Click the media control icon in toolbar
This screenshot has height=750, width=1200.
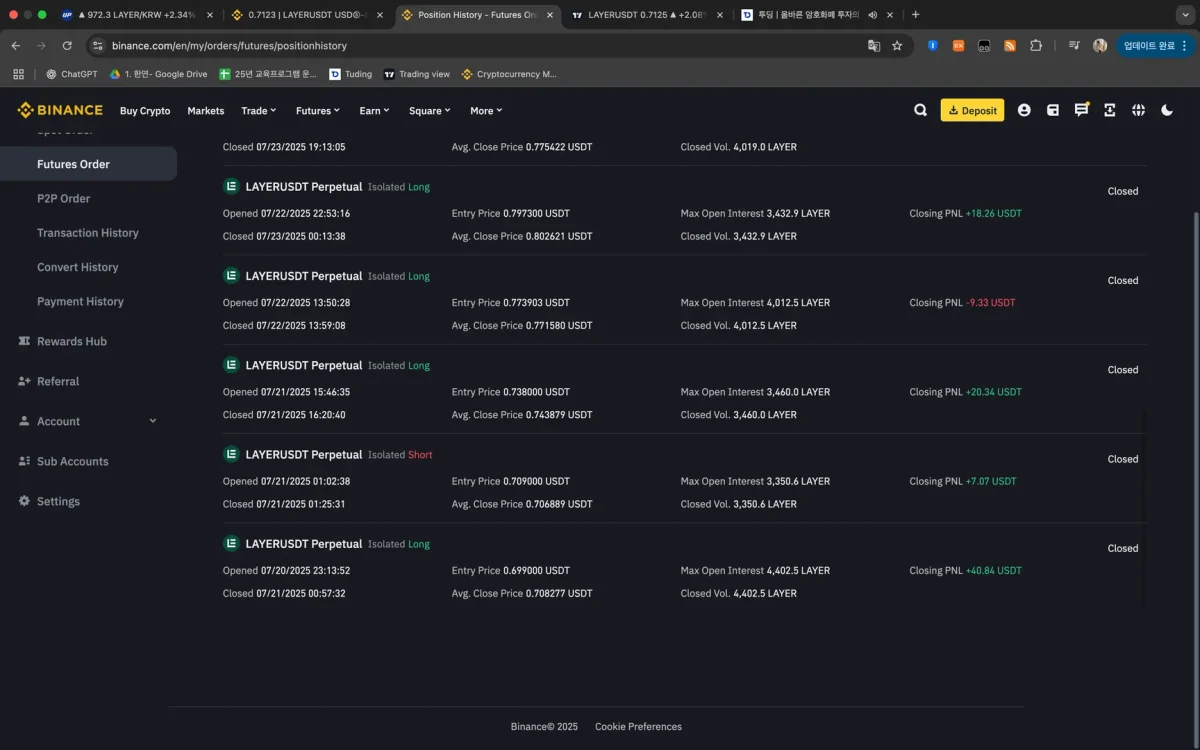coord(1074,45)
